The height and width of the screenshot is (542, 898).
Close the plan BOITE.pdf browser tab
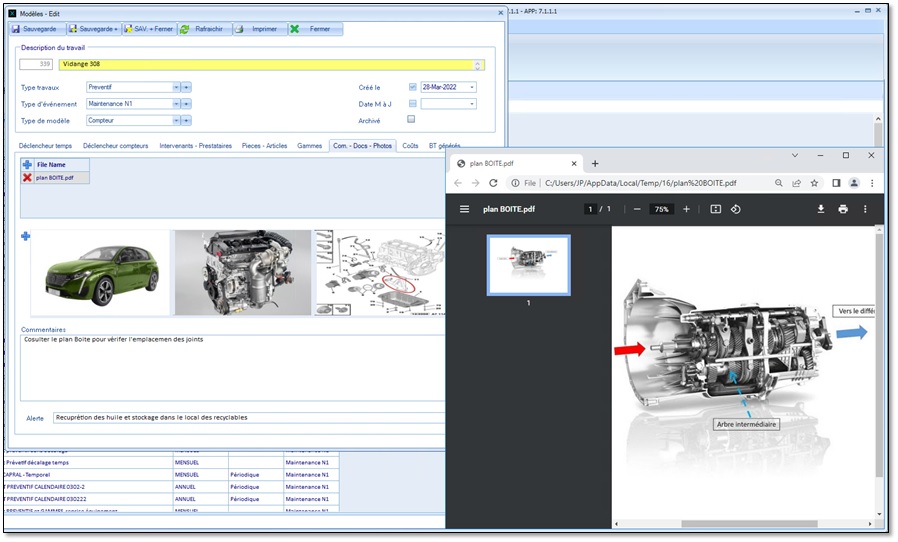[574, 164]
